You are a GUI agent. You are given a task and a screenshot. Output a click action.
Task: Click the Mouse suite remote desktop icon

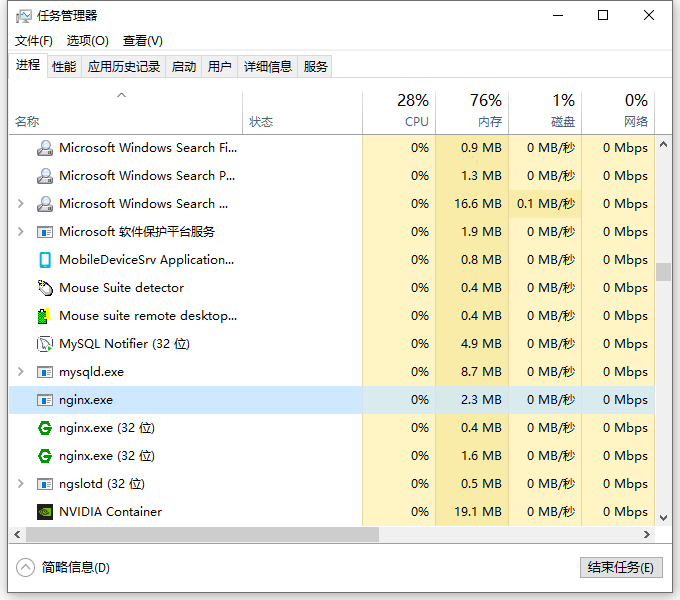(44, 316)
